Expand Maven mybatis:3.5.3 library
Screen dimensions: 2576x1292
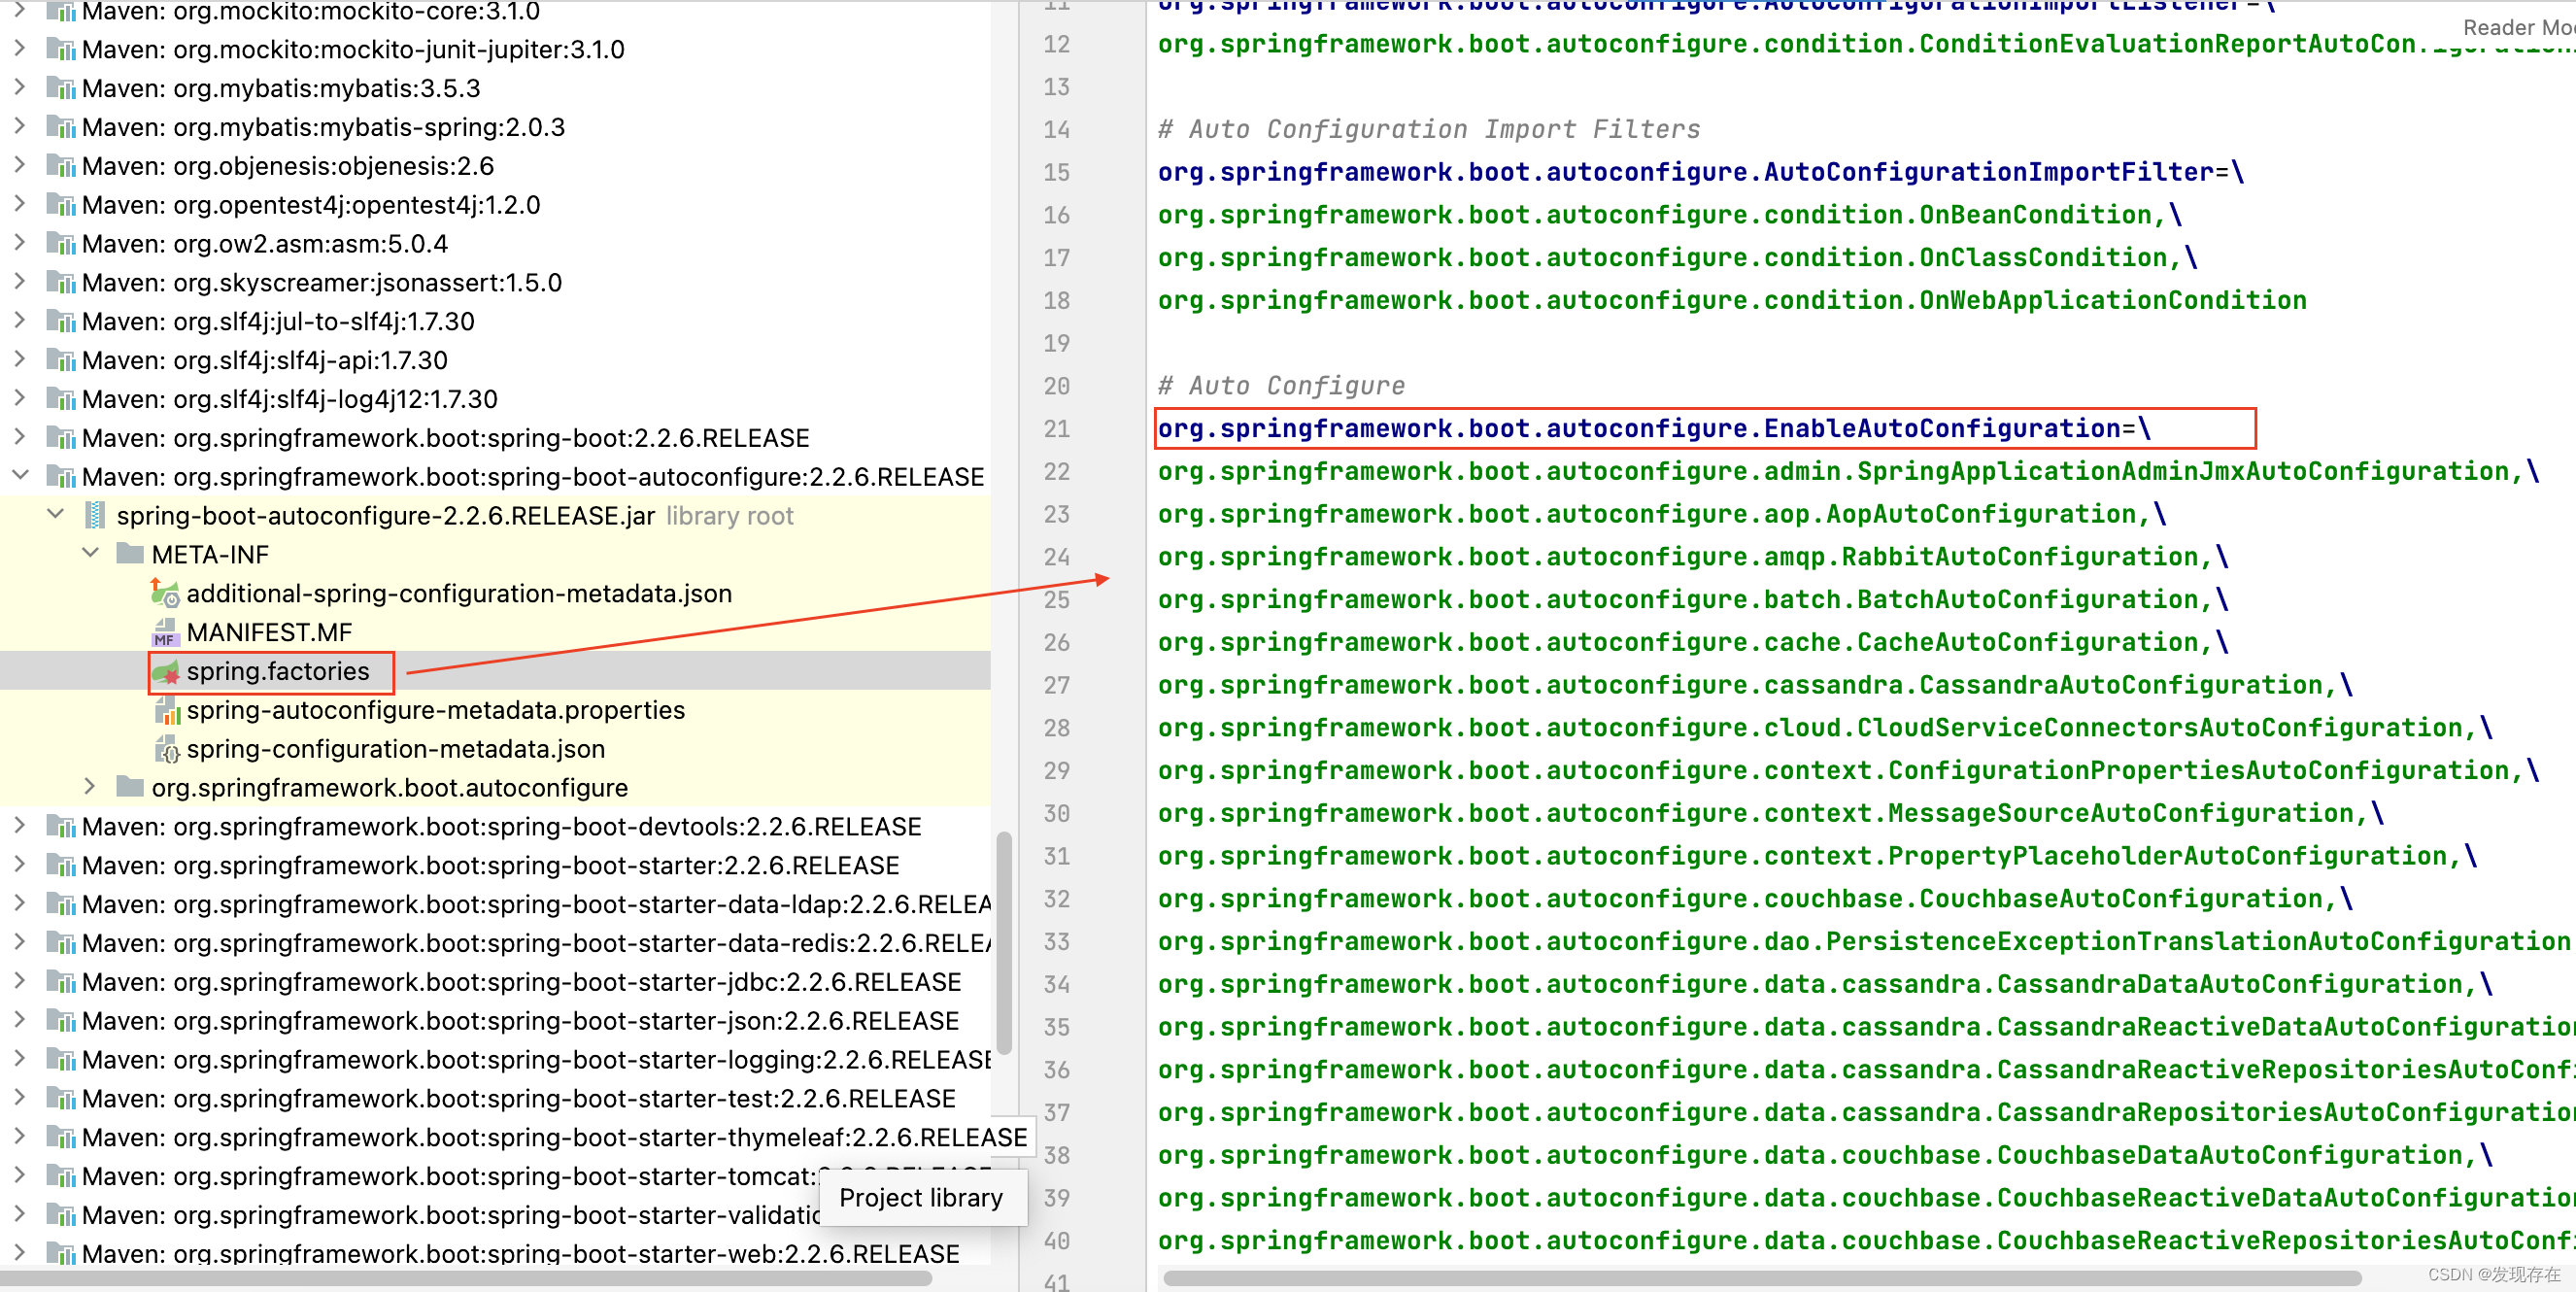coord(19,87)
